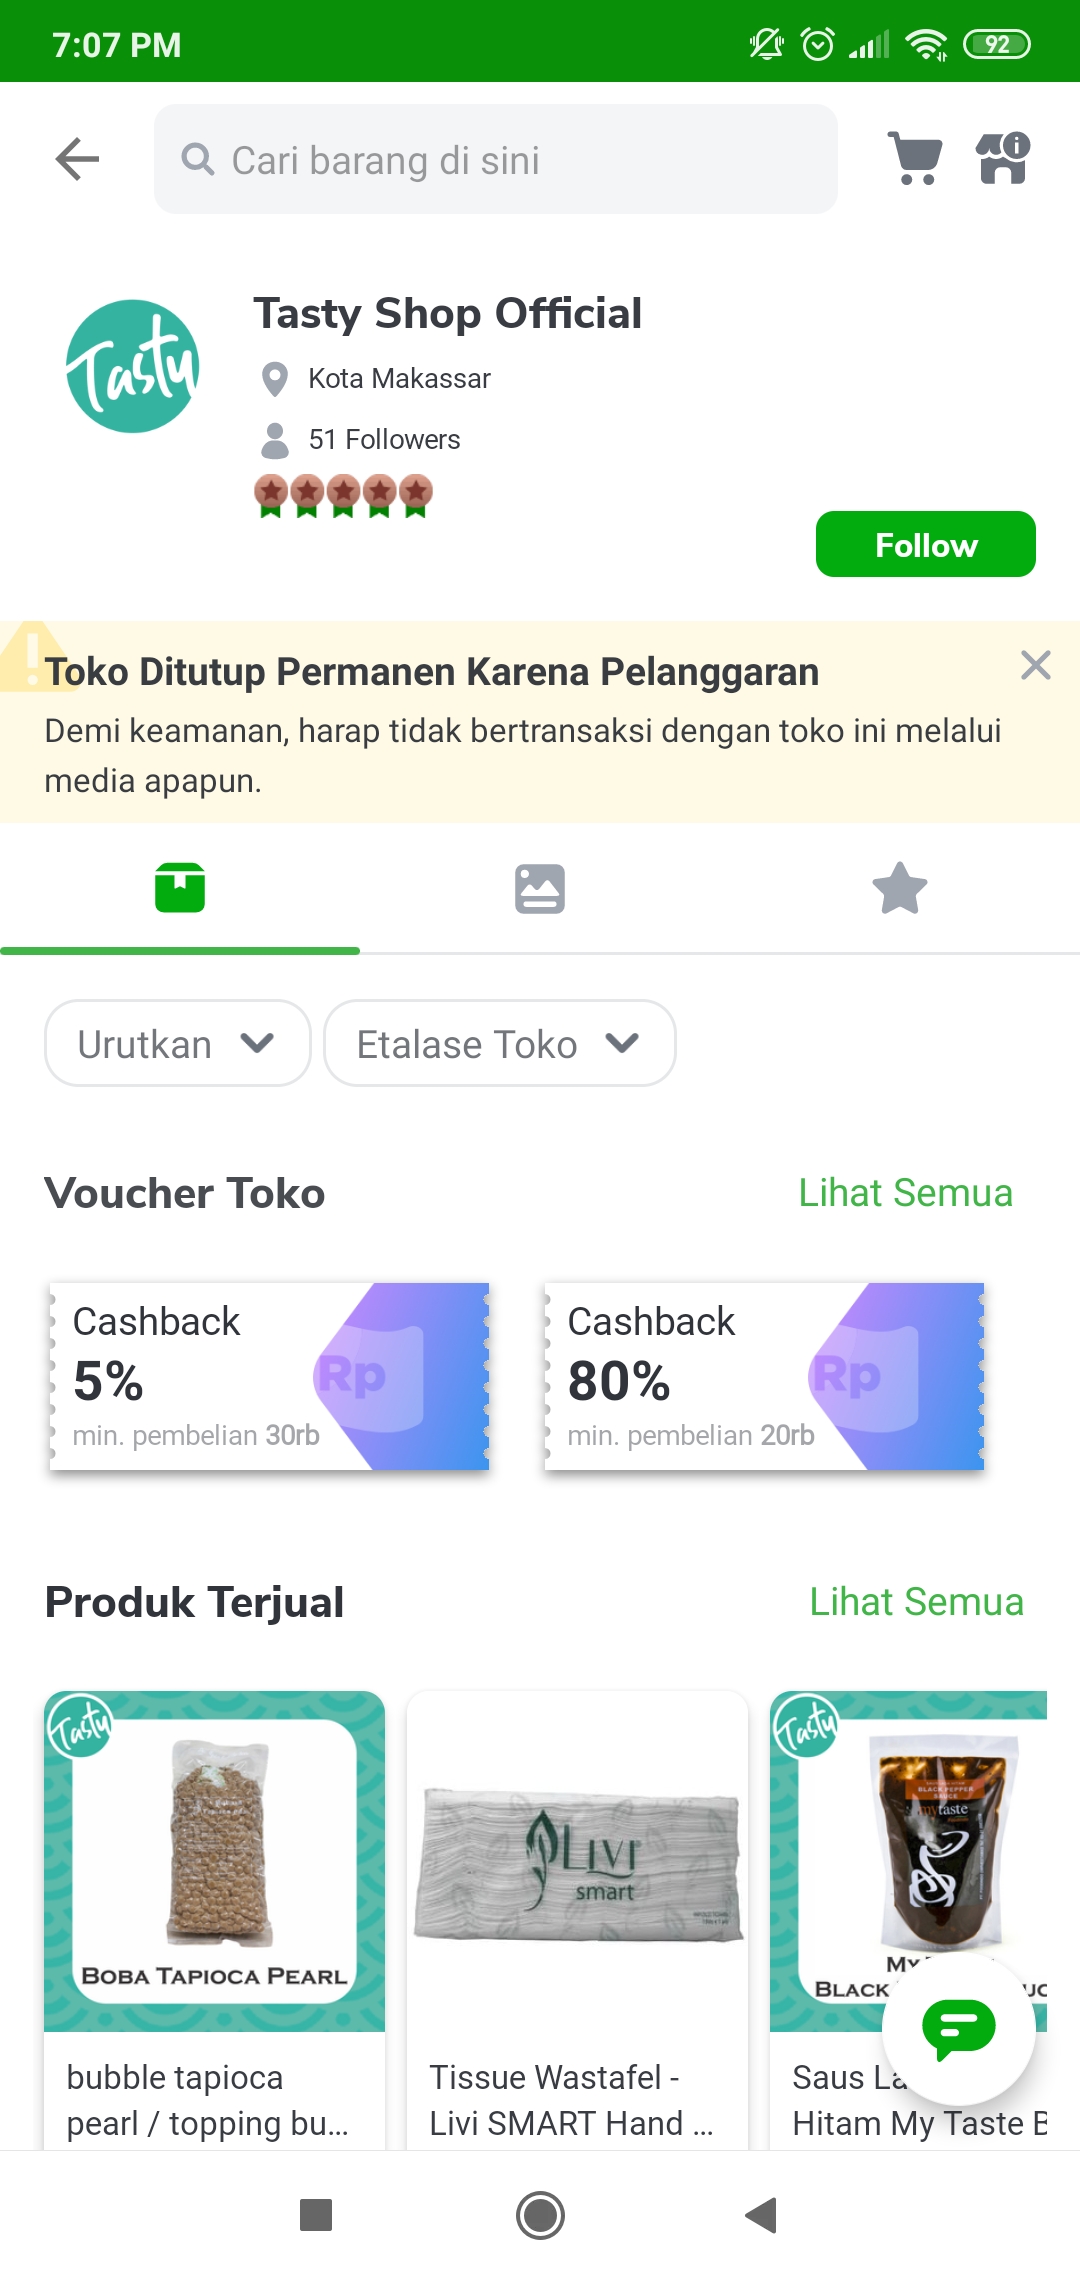Expand the Urutkan sort dropdown
This screenshot has height=2280, width=1080.
(x=177, y=1043)
